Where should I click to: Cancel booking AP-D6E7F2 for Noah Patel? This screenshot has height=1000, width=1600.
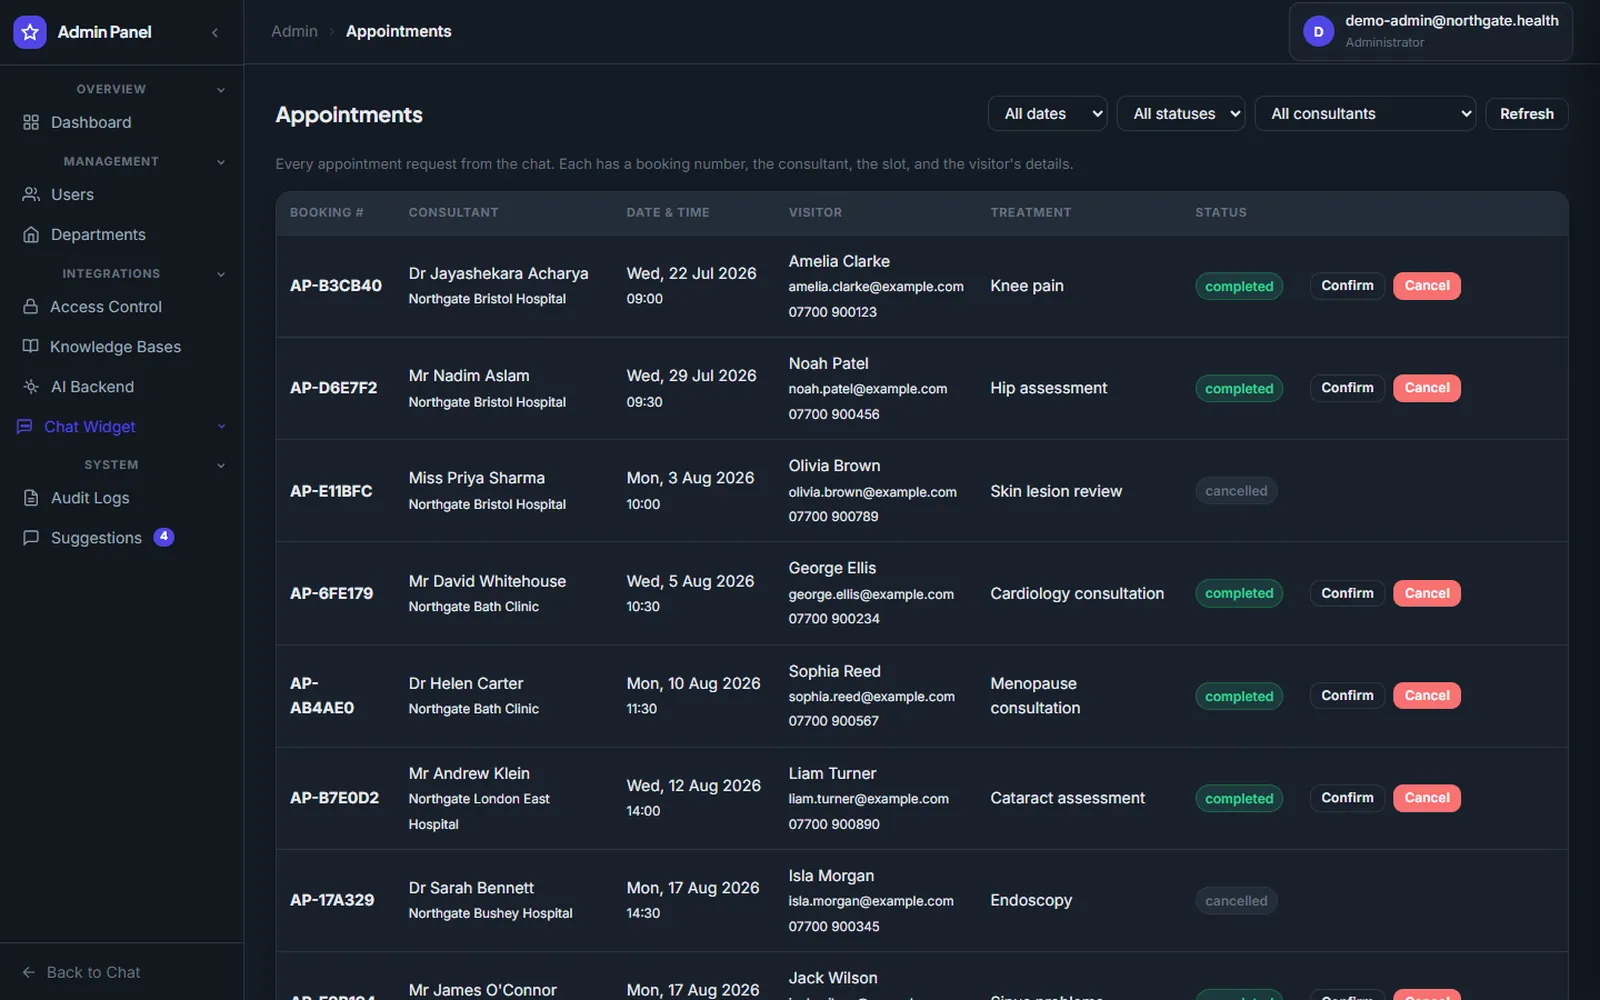tap(1427, 388)
